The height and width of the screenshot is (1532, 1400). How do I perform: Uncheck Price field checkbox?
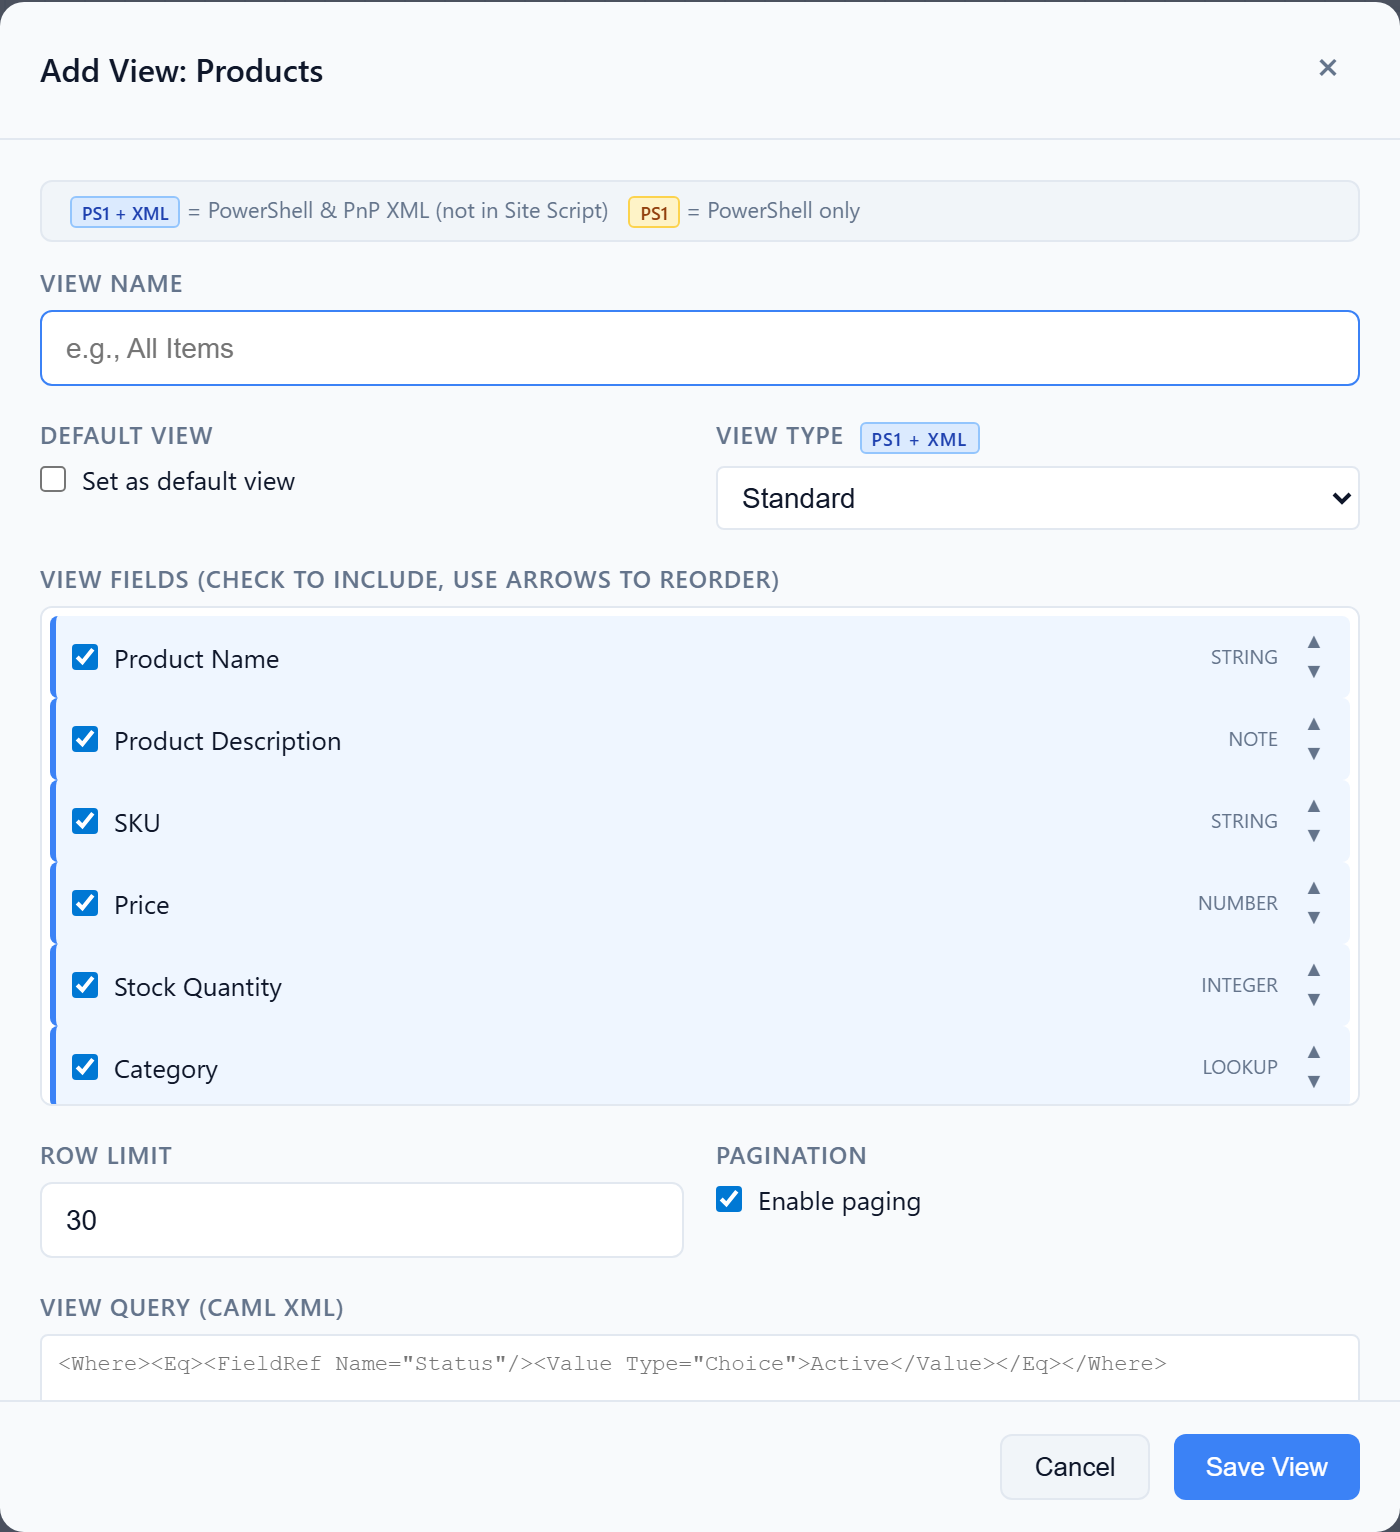pyautogui.click(x=85, y=903)
